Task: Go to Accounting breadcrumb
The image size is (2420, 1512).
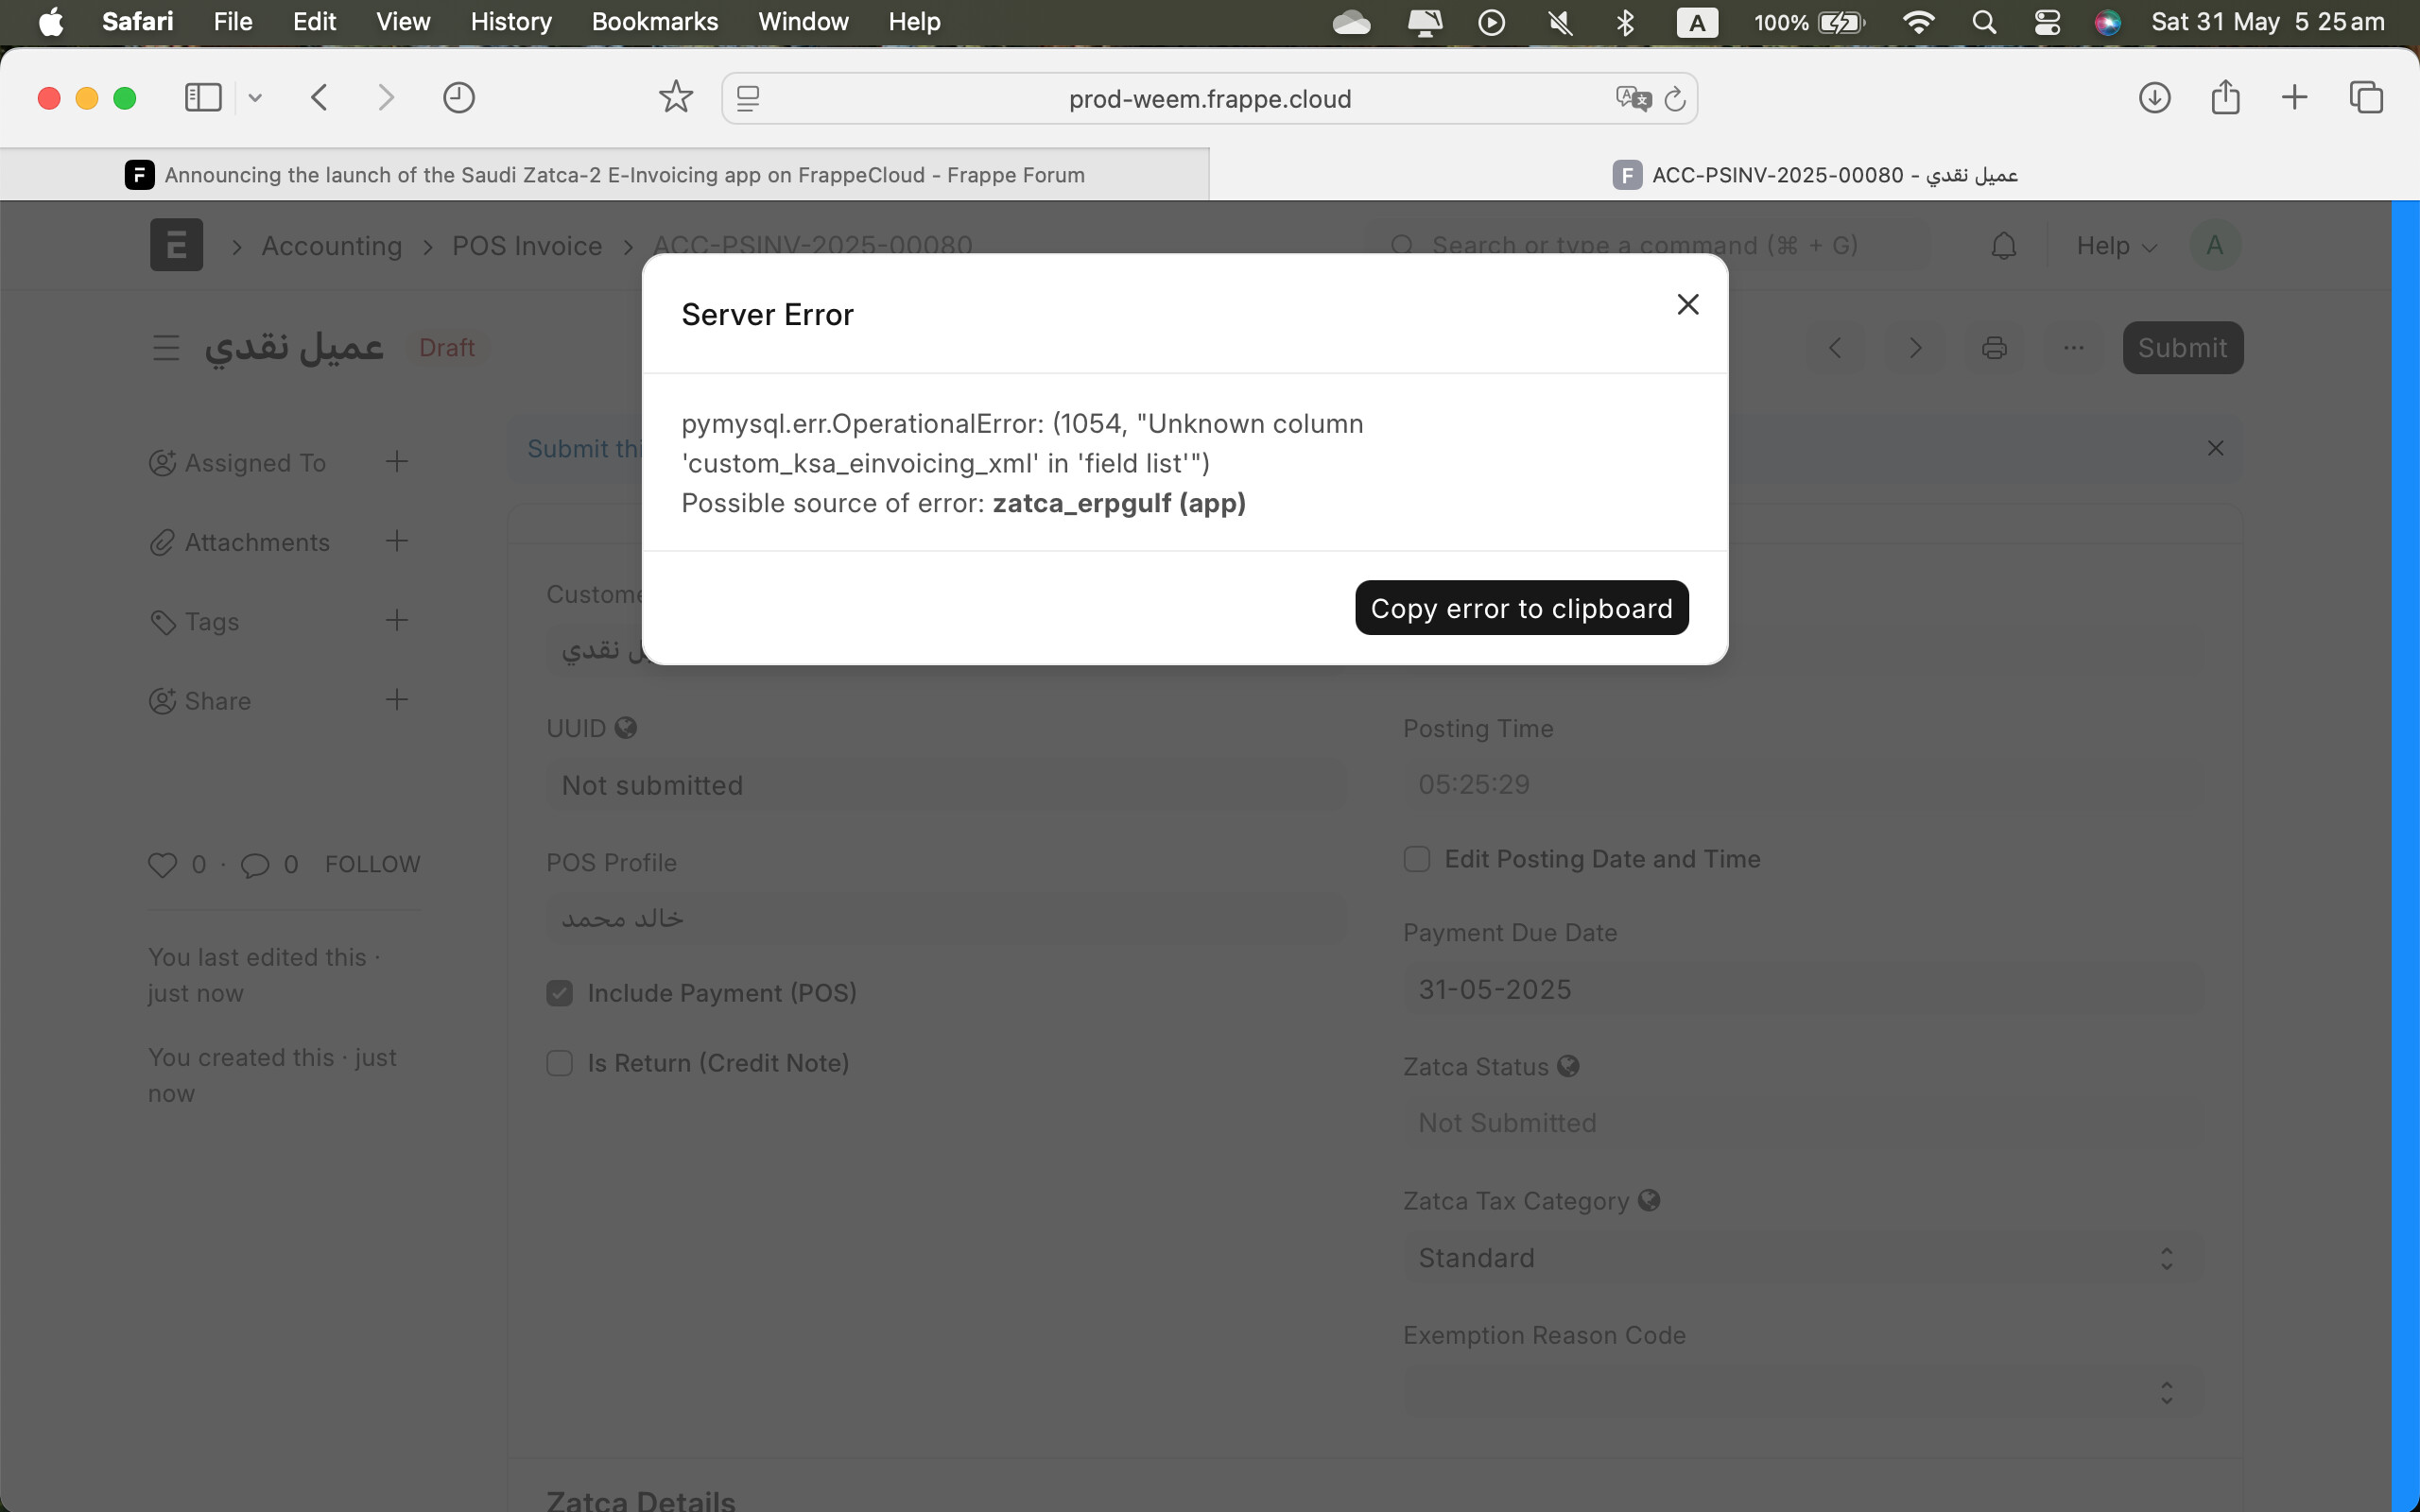Action: click(x=331, y=246)
